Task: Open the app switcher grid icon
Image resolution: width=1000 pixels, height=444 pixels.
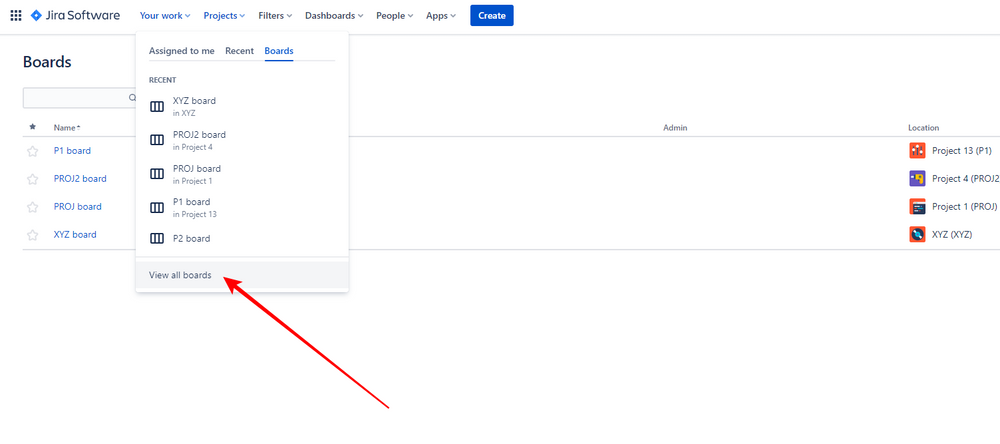Action: point(16,15)
